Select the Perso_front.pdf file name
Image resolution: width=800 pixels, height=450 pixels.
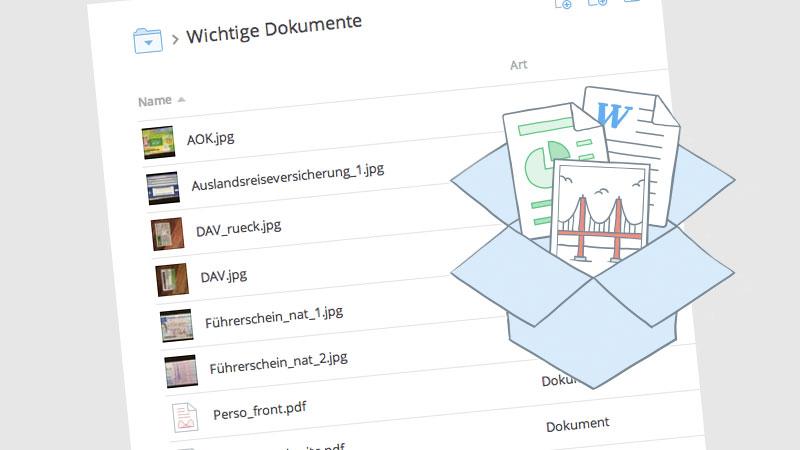(260, 410)
